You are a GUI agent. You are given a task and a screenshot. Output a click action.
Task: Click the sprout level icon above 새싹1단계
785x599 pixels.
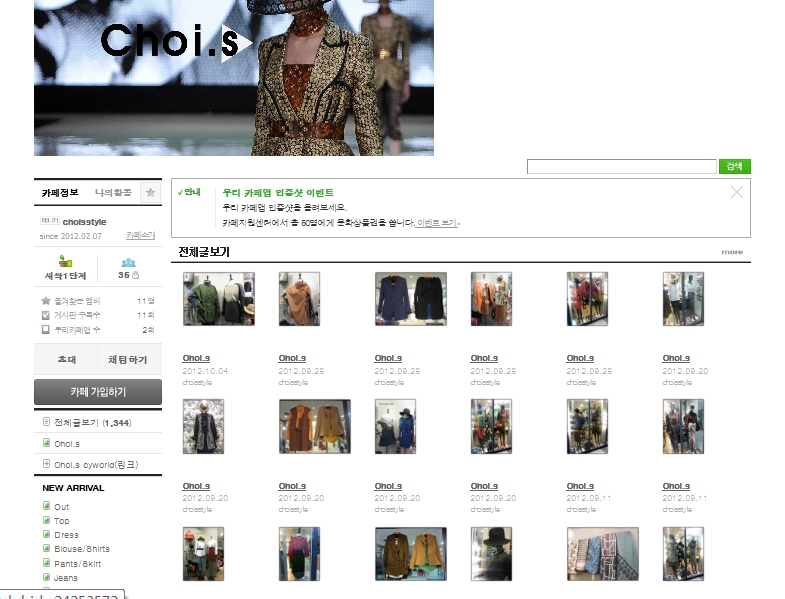click(x=65, y=262)
